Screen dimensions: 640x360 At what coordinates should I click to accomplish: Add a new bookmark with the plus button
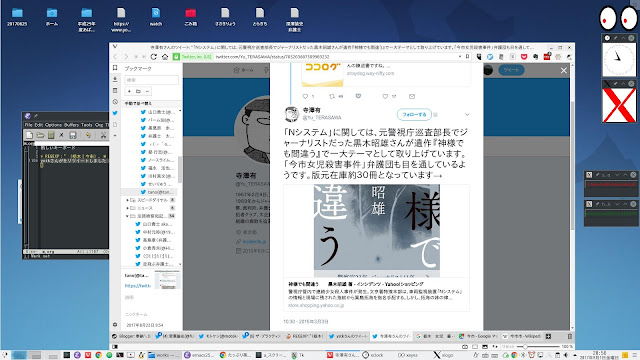point(129,91)
